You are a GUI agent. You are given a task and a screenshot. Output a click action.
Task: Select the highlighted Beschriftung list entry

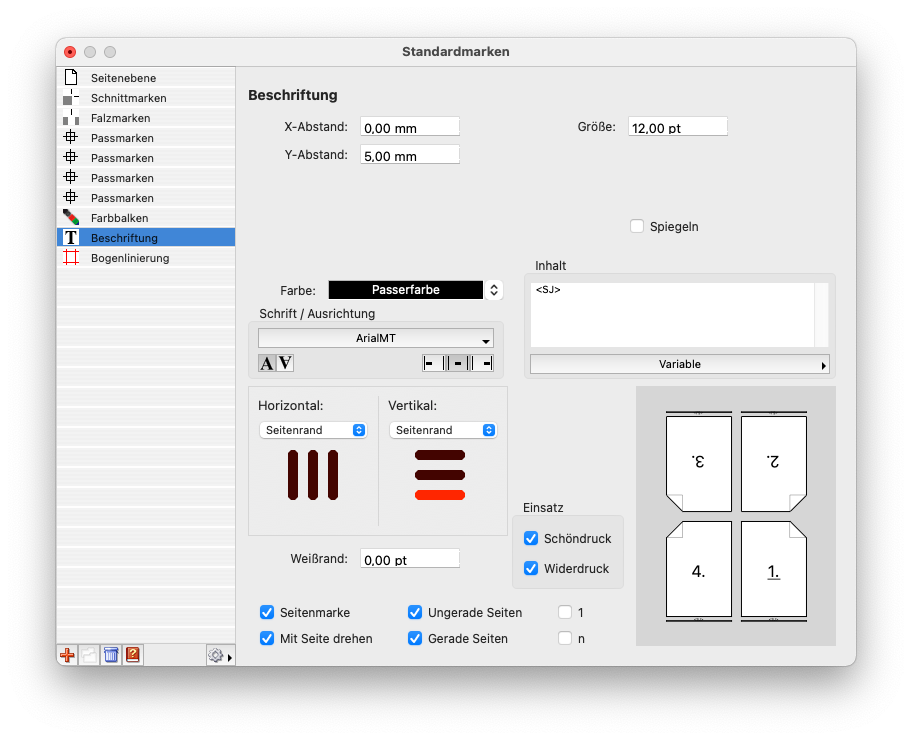146,237
